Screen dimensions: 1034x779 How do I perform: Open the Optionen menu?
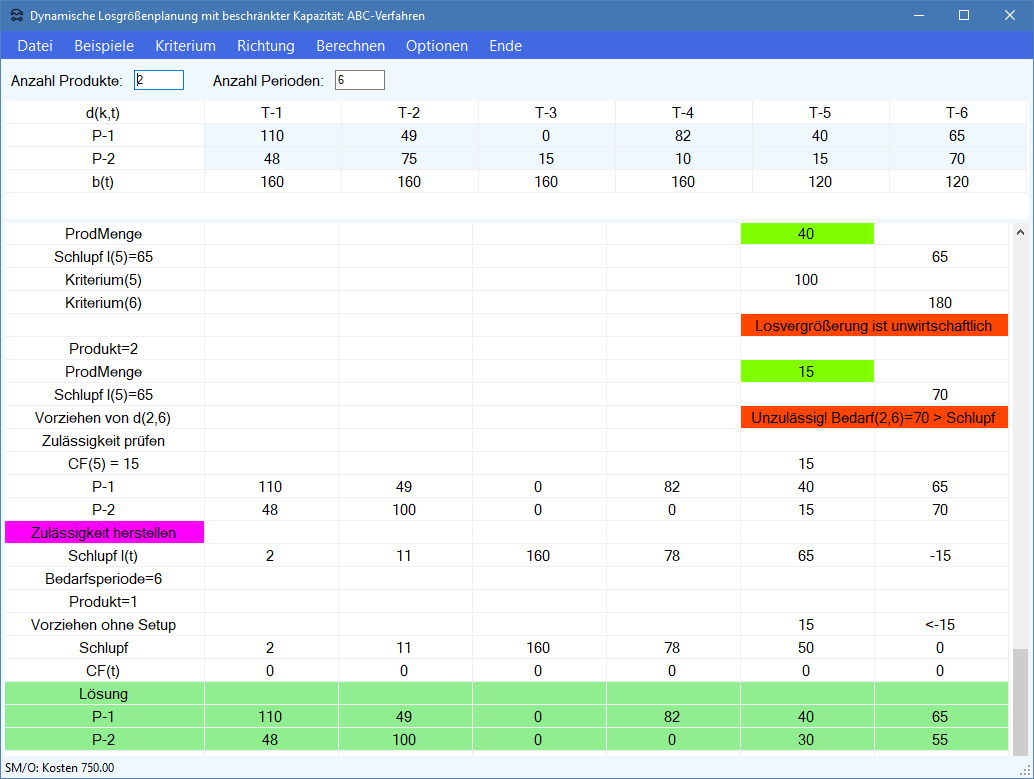tap(437, 46)
